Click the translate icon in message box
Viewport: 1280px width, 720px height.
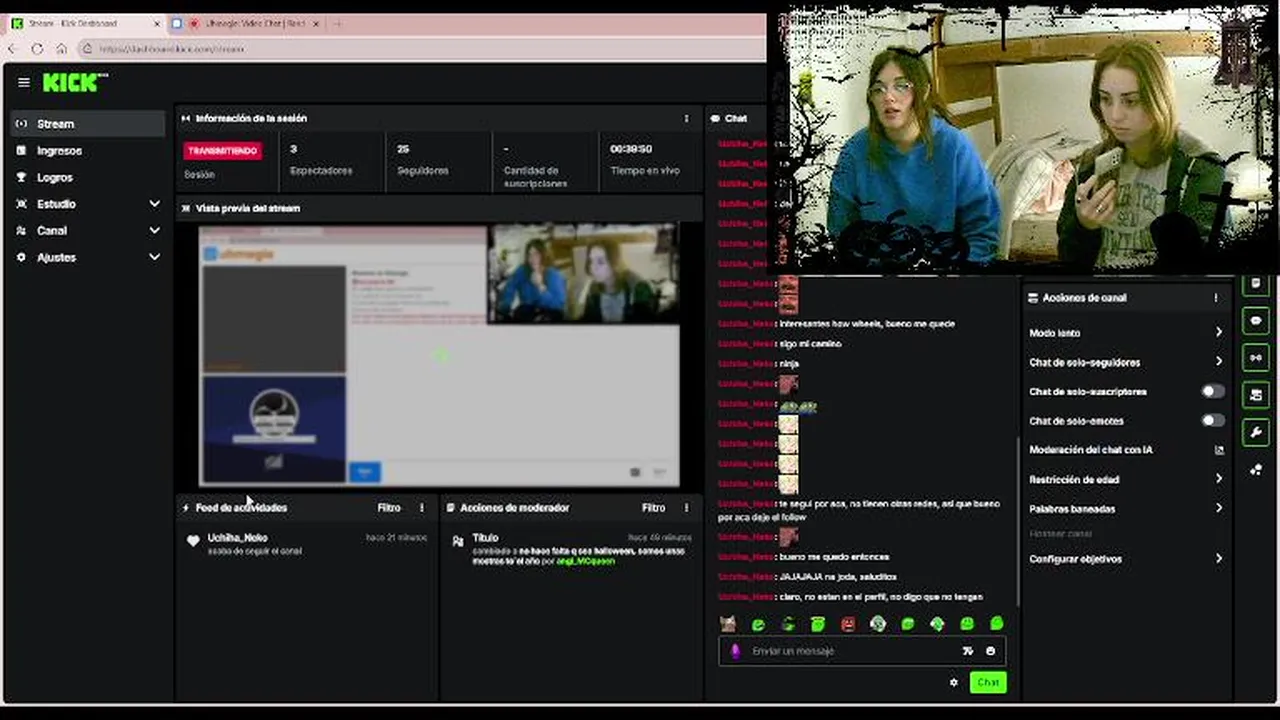968,651
